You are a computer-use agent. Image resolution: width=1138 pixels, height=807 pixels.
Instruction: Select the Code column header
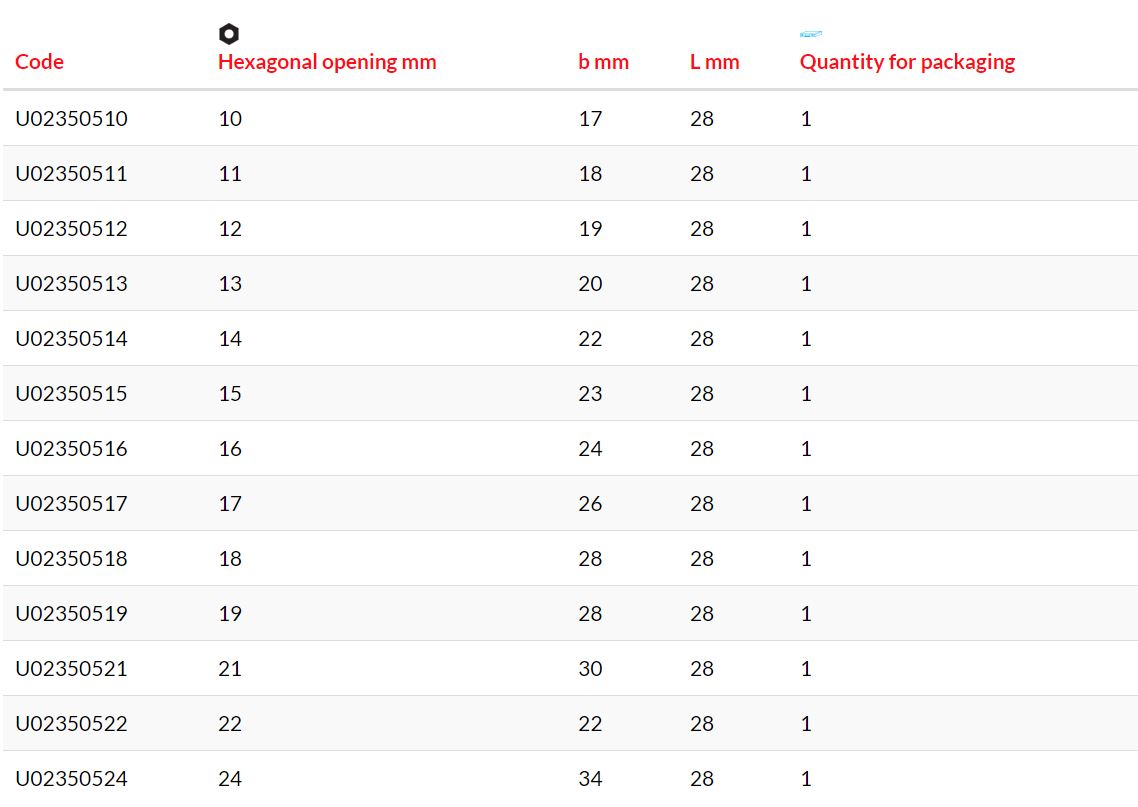pos(39,62)
